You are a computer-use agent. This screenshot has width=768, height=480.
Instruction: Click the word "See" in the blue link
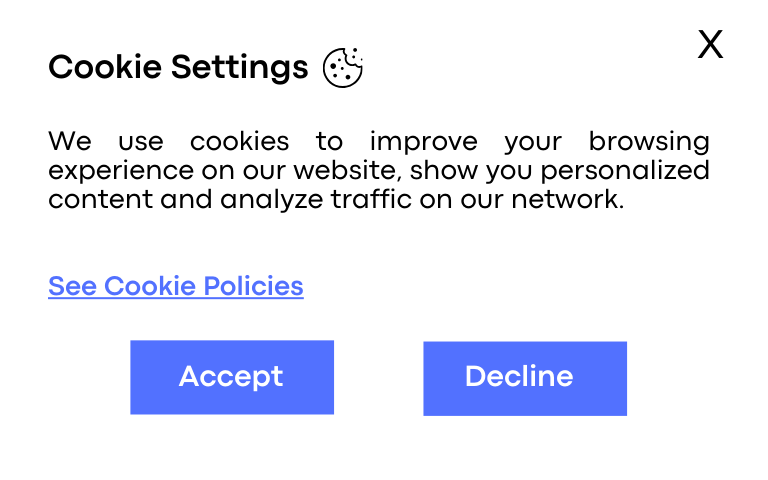[72, 286]
